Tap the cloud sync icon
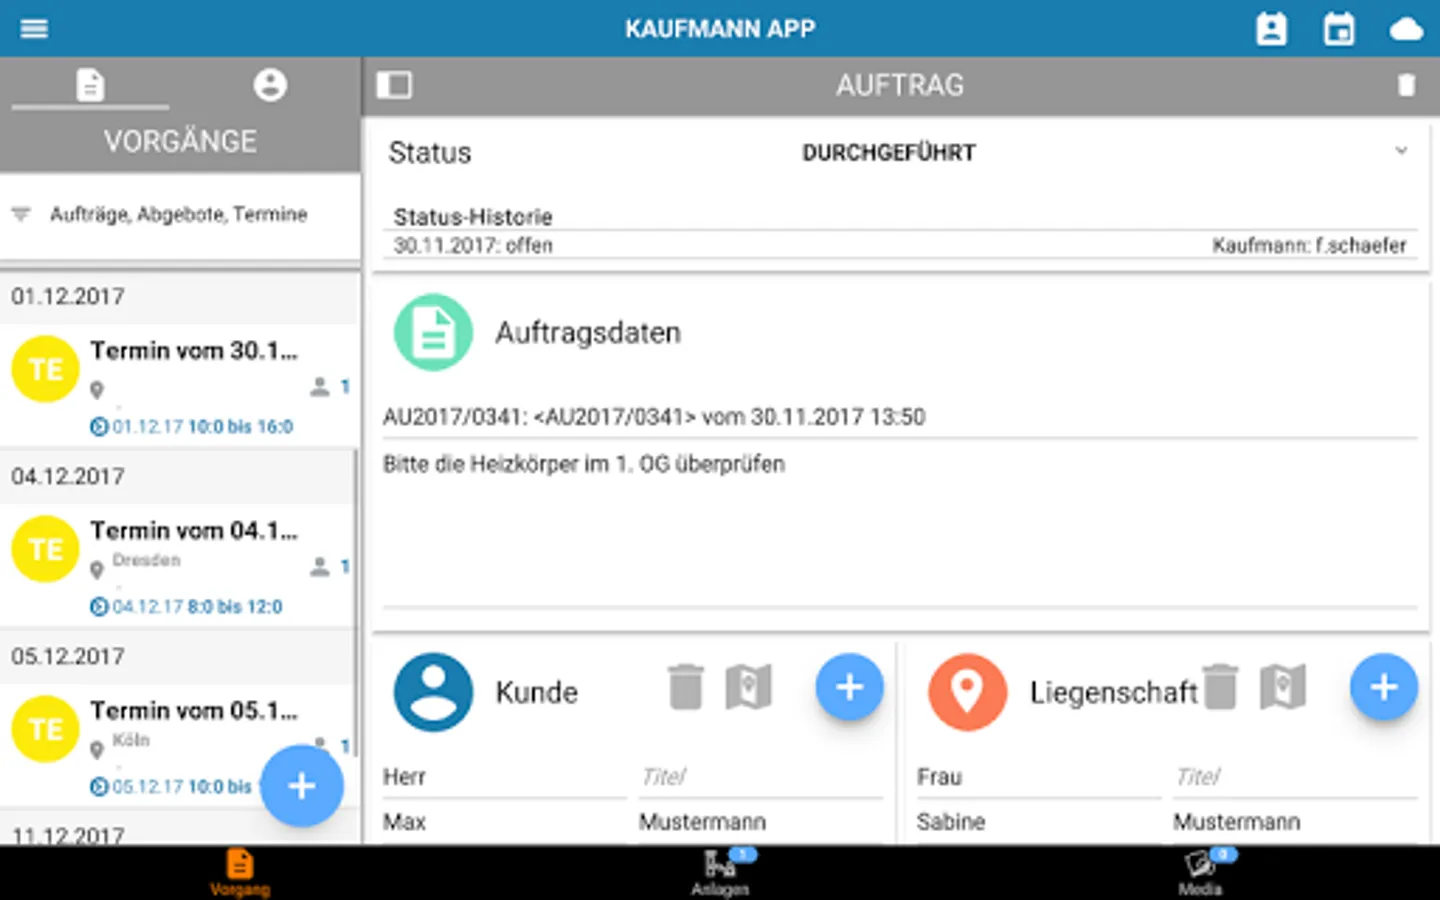 pyautogui.click(x=1406, y=29)
